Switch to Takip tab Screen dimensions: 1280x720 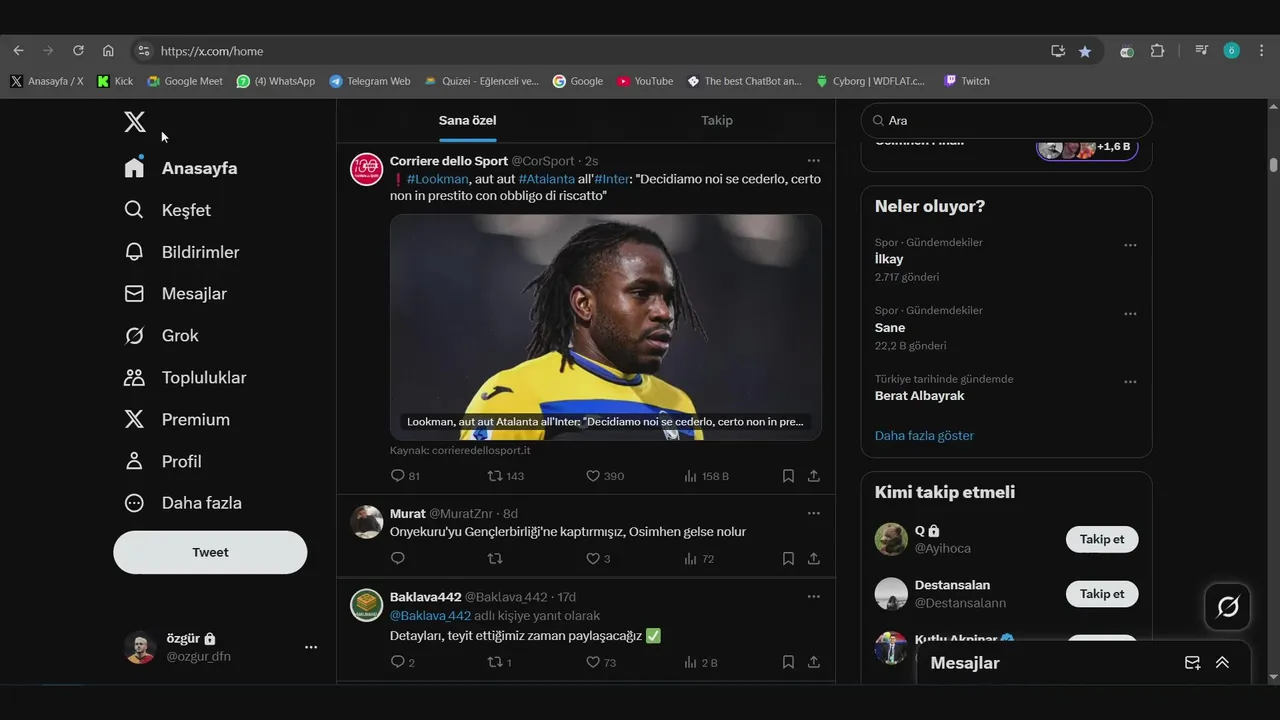tap(717, 120)
